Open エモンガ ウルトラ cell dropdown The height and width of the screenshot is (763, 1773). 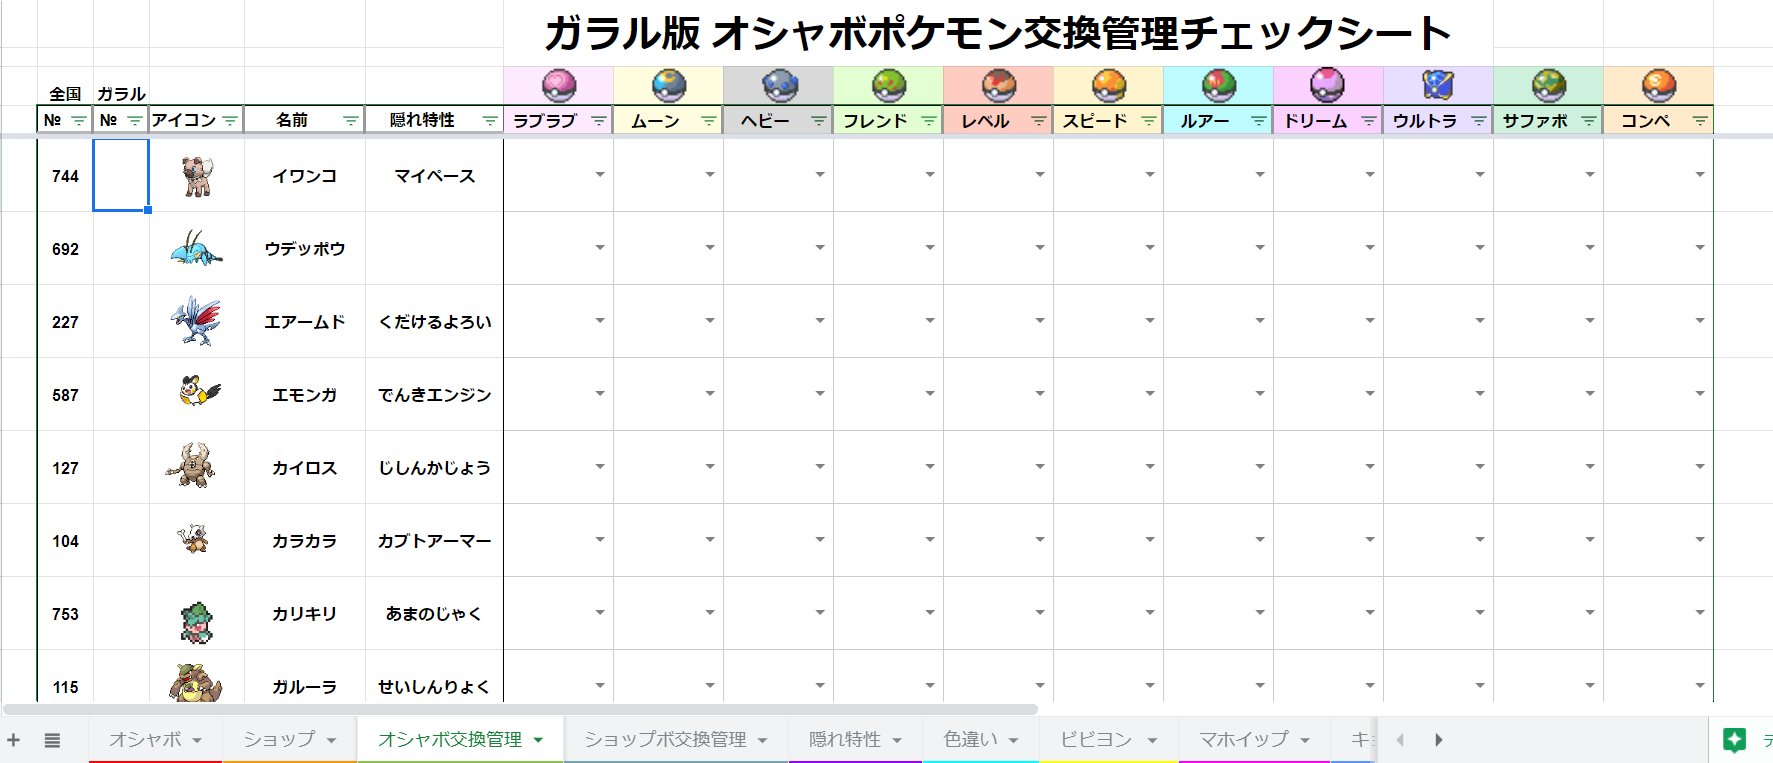click(1480, 394)
